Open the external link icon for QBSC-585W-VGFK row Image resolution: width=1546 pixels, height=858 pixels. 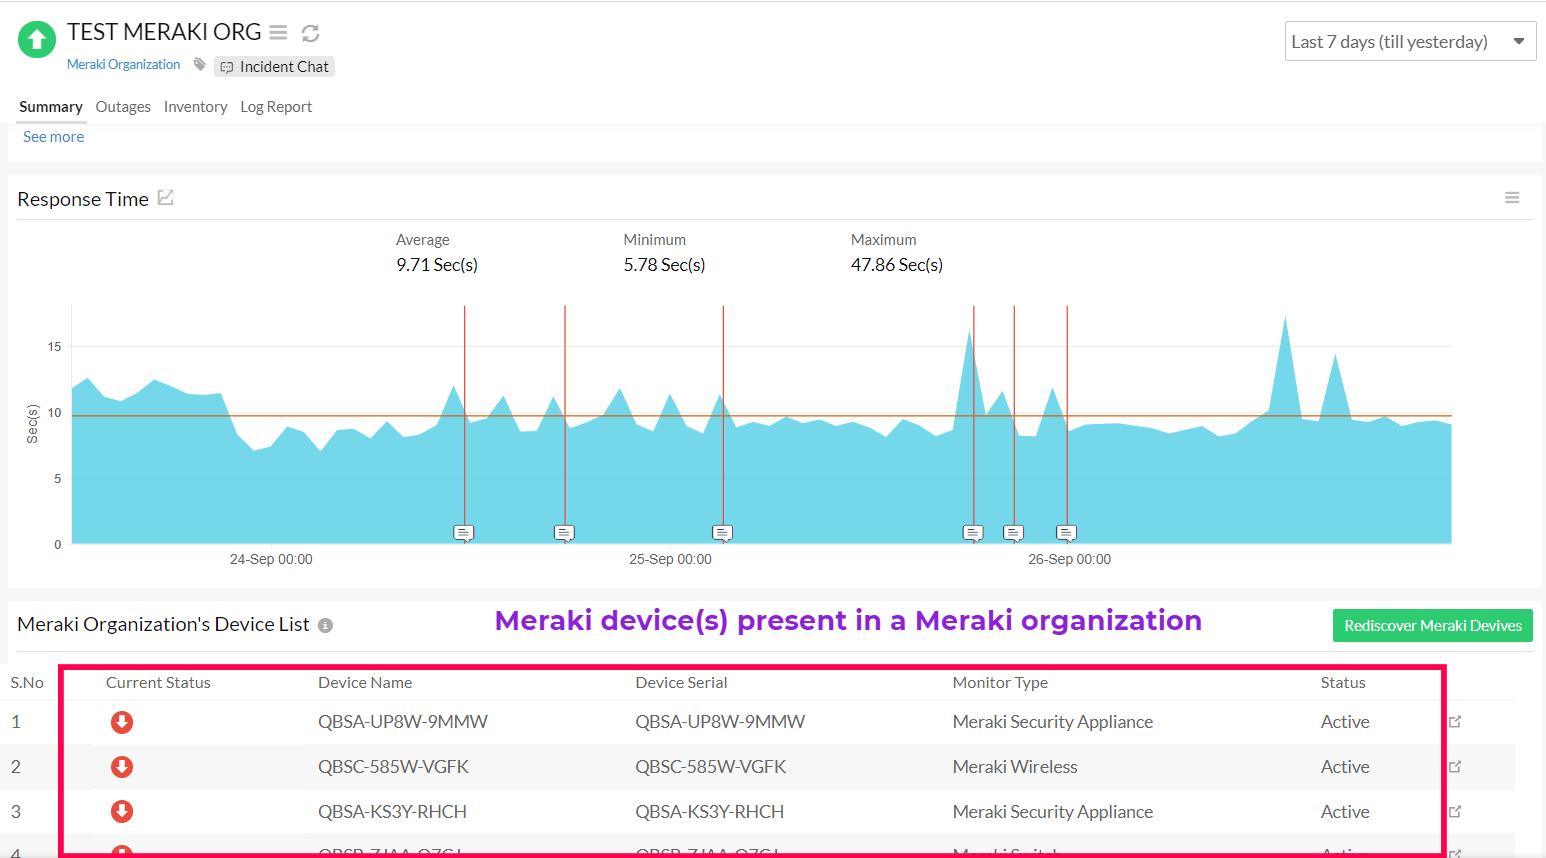(1455, 766)
